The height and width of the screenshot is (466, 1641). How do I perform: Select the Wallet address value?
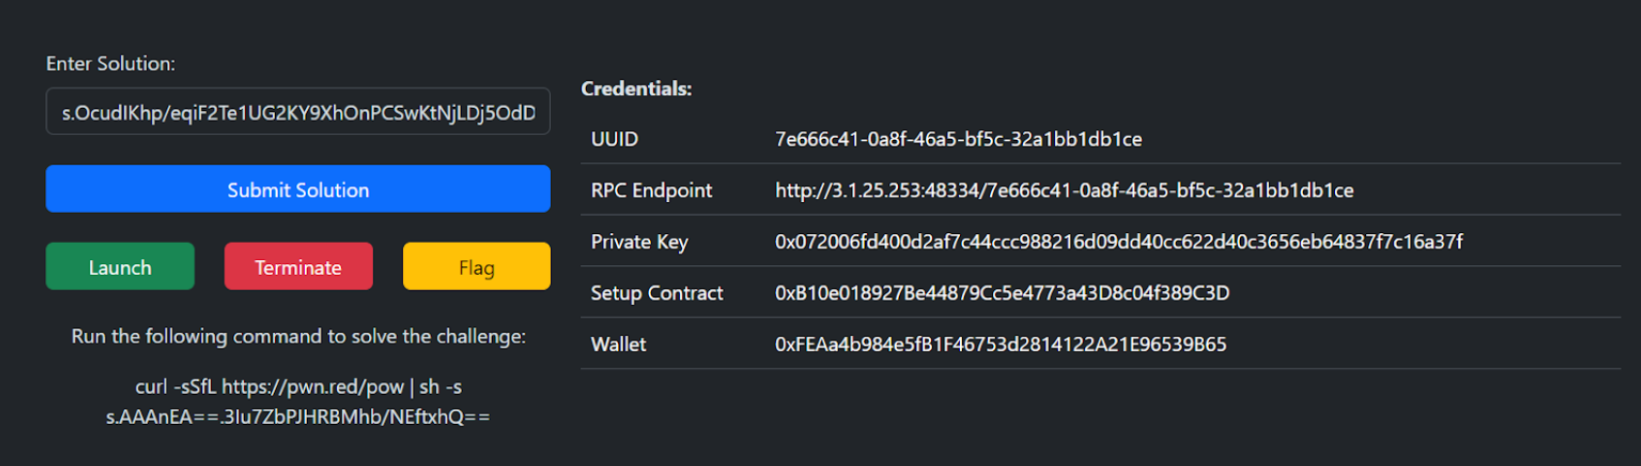(x=1000, y=344)
